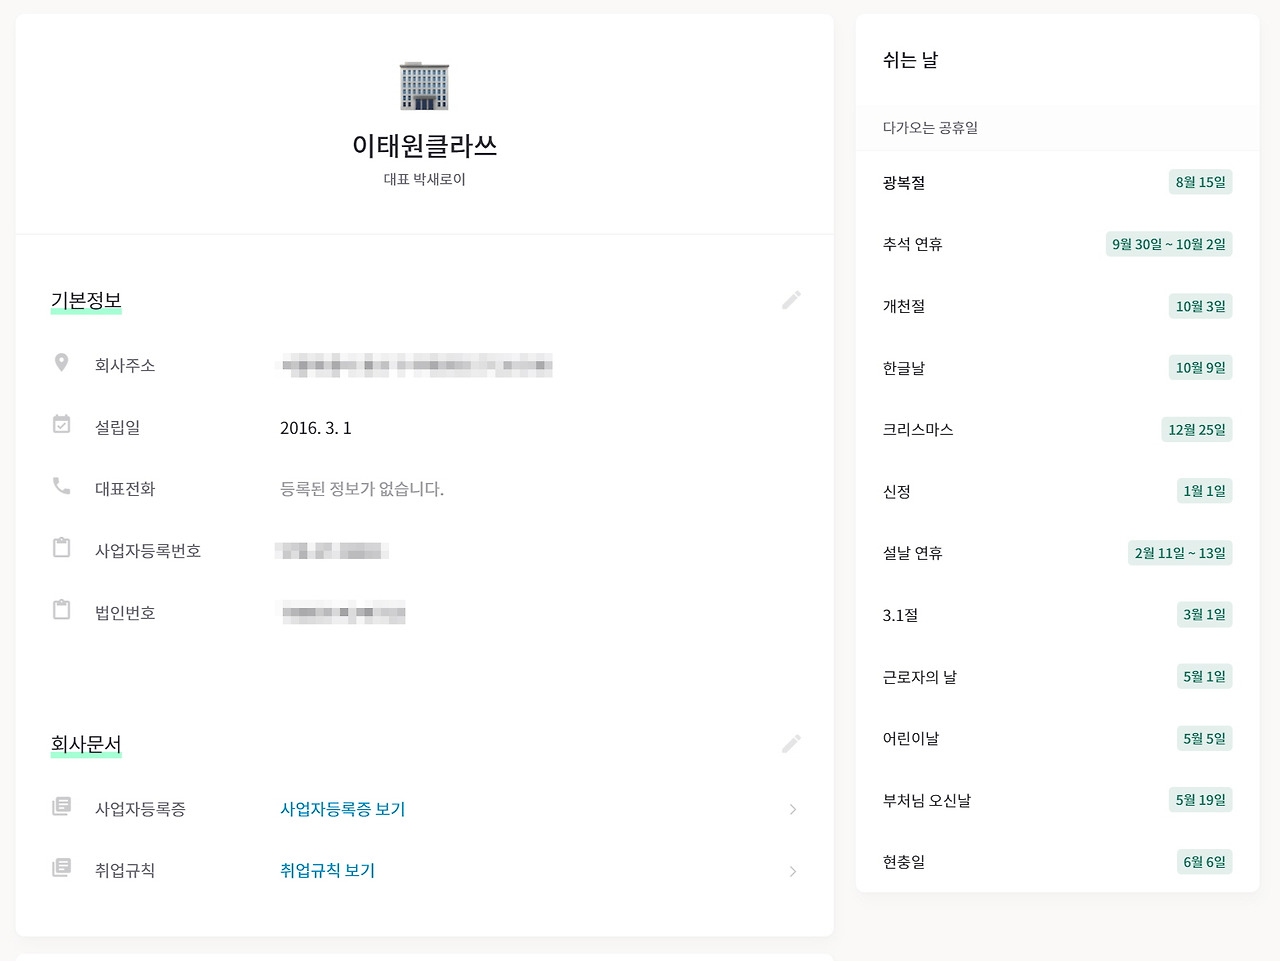Click the 10월 9일 date badge
1280x961 pixels.
click(1200, 367)
